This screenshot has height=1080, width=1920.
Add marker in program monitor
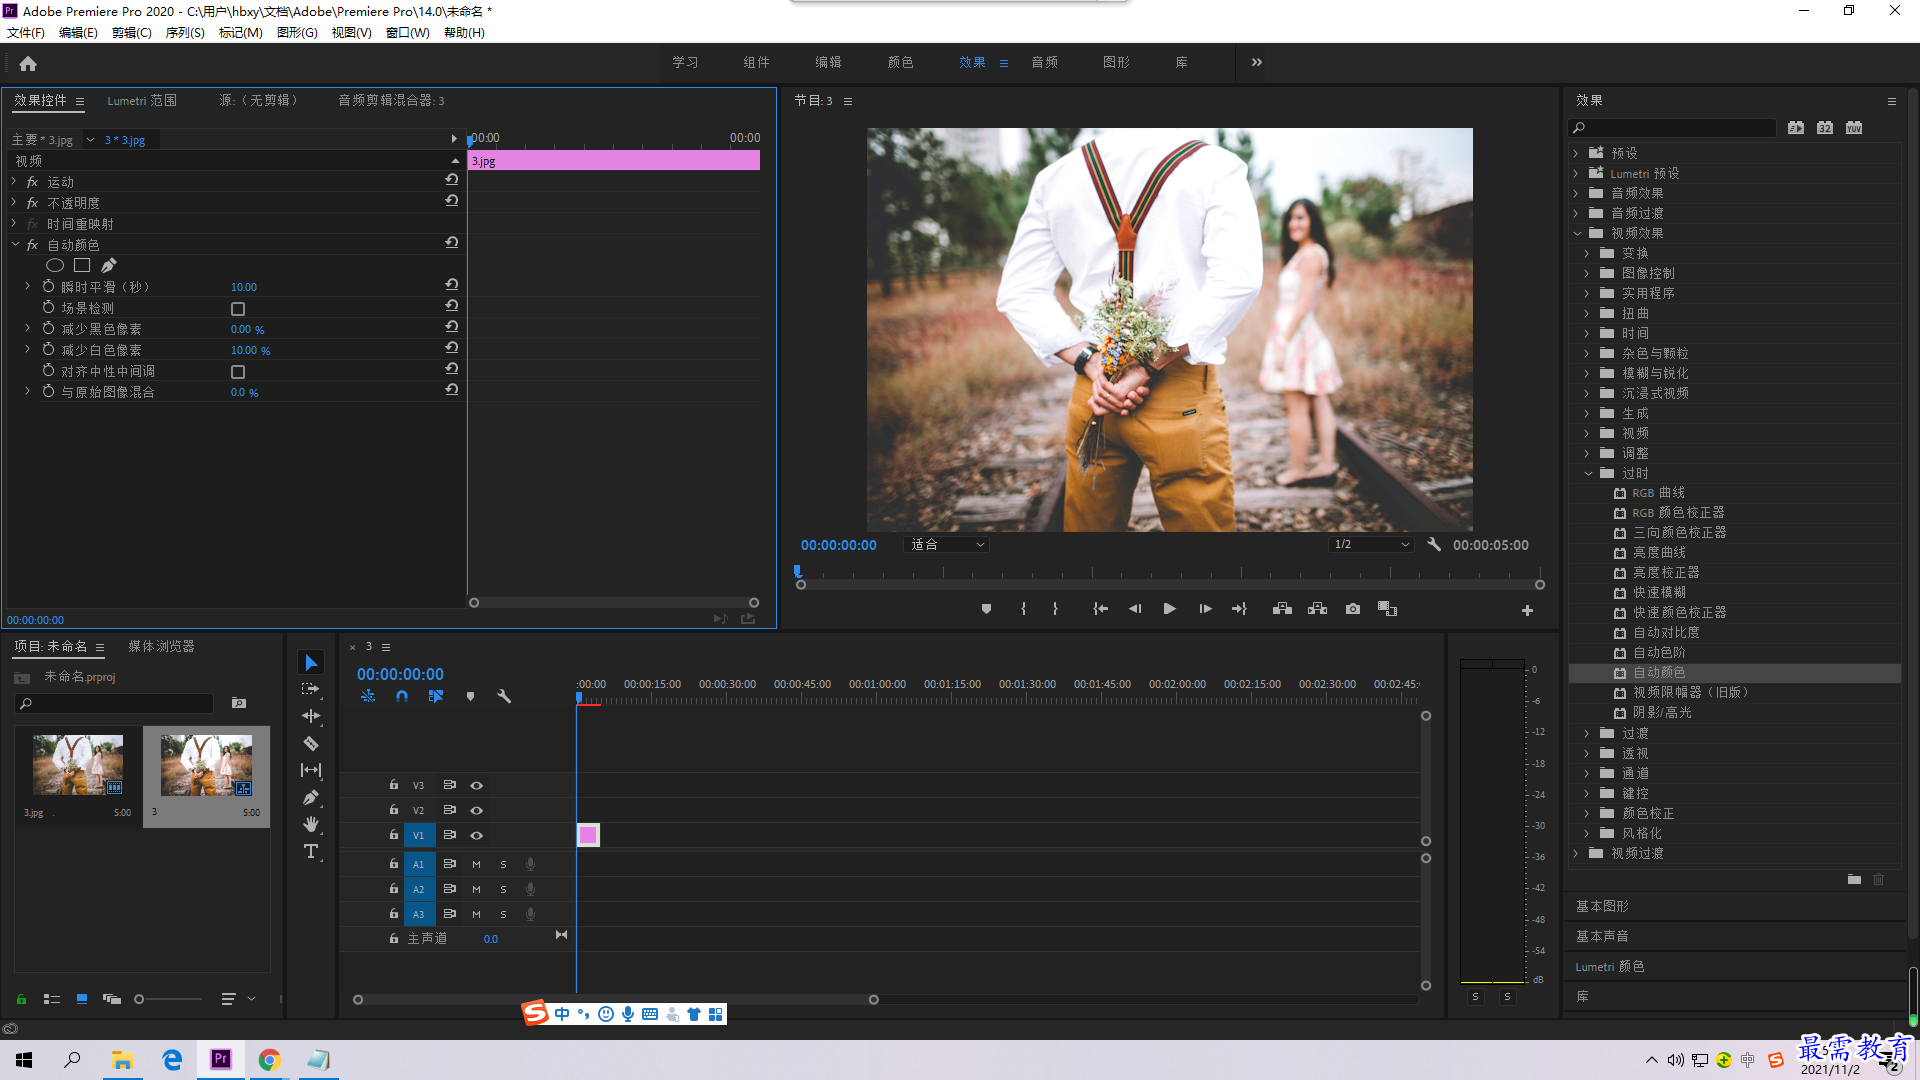pos(986,609)
